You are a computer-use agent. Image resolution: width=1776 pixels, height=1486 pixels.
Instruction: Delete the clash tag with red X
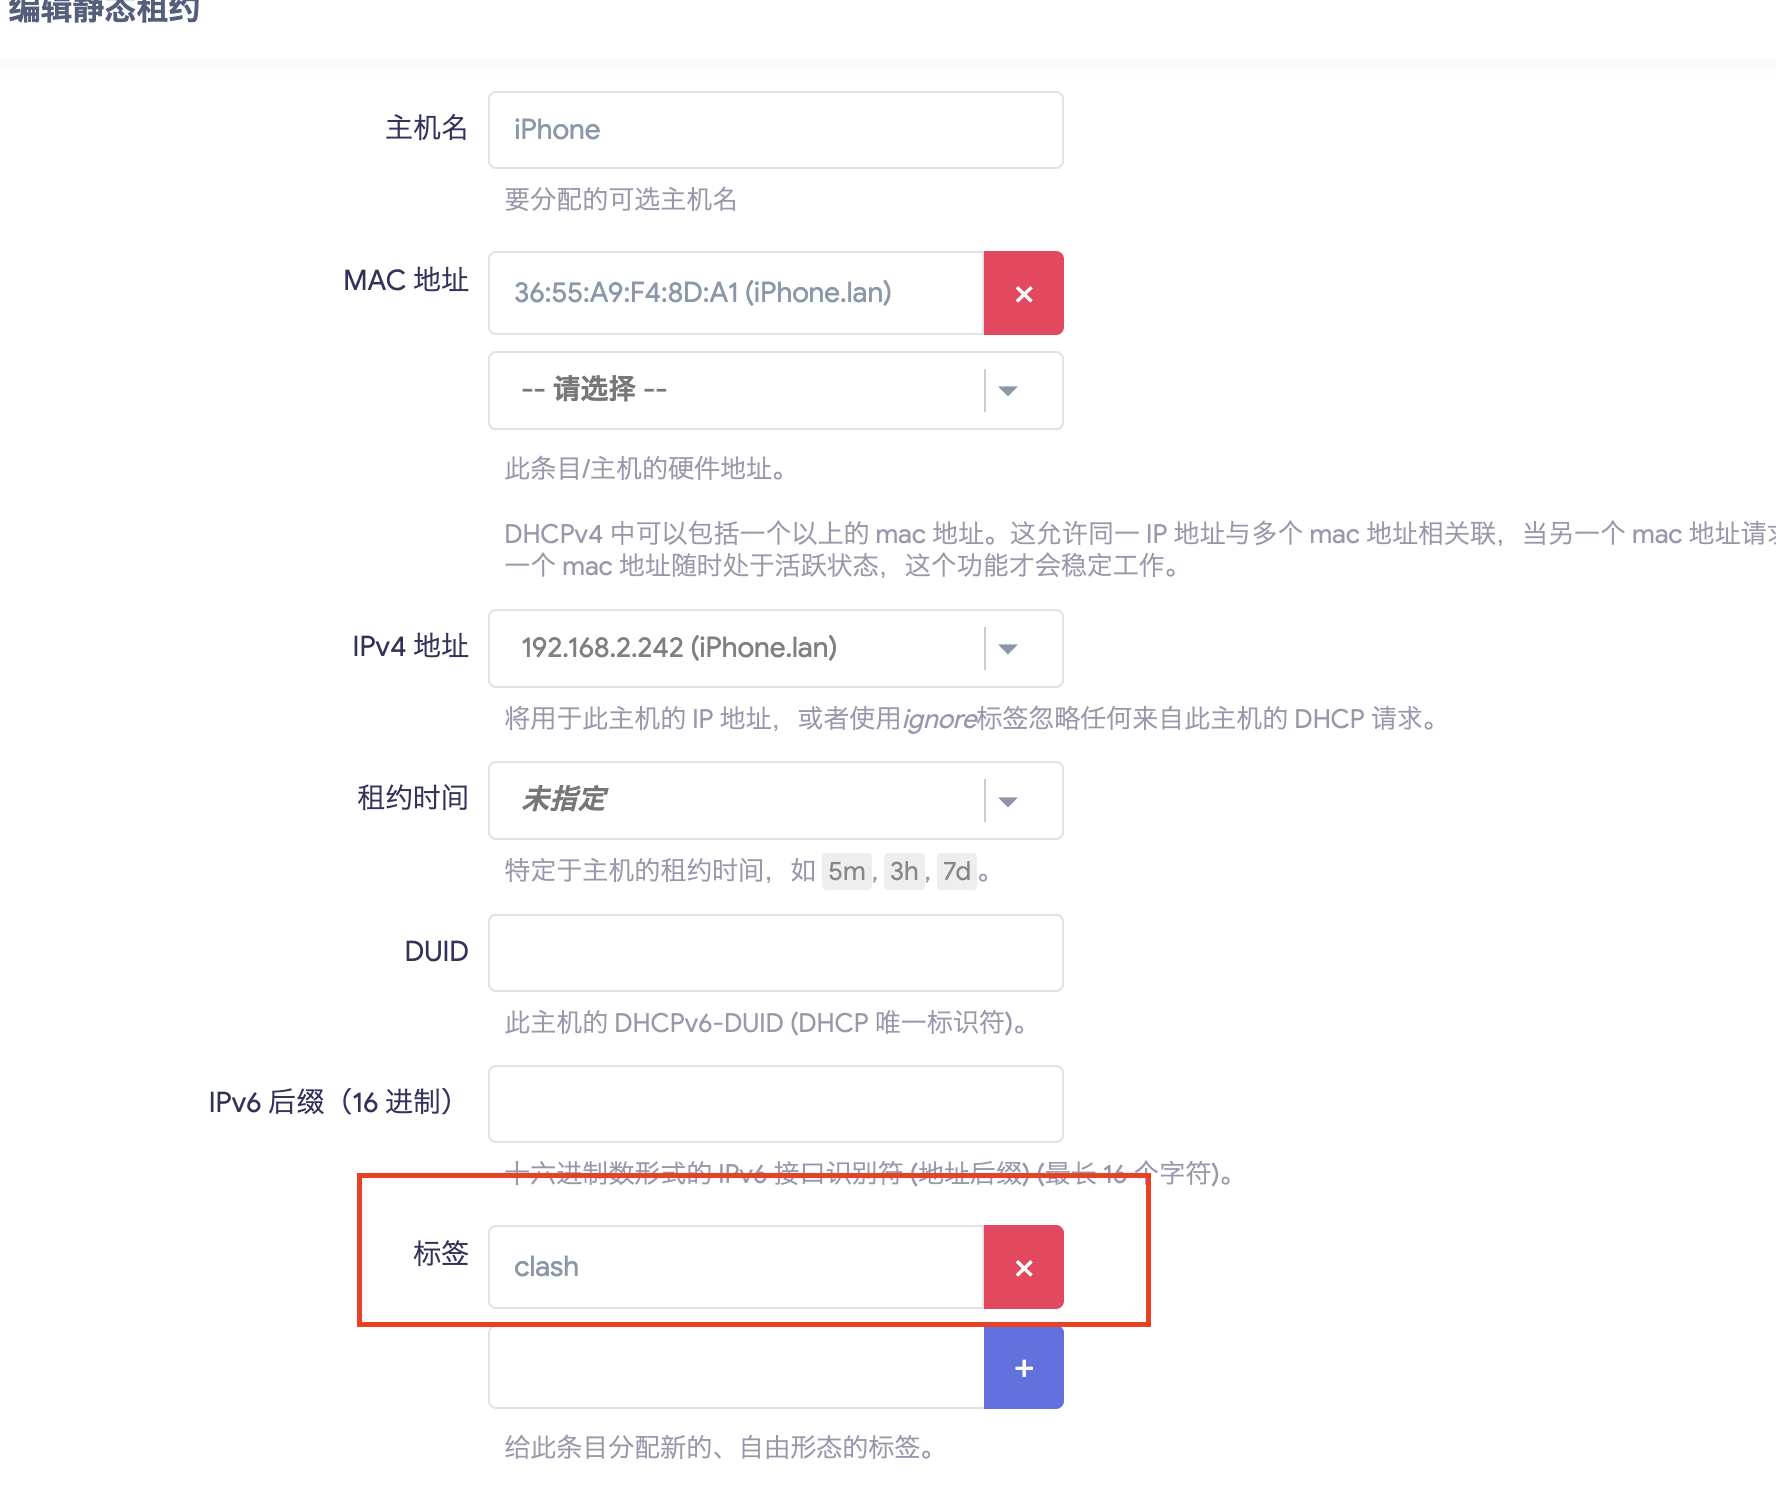tap(1023, 1267)
